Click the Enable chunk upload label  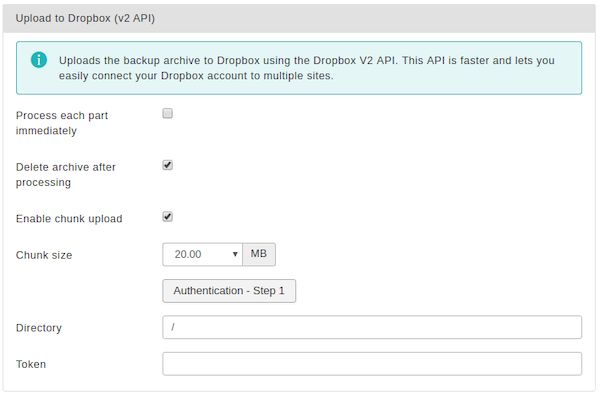[69, 219]
